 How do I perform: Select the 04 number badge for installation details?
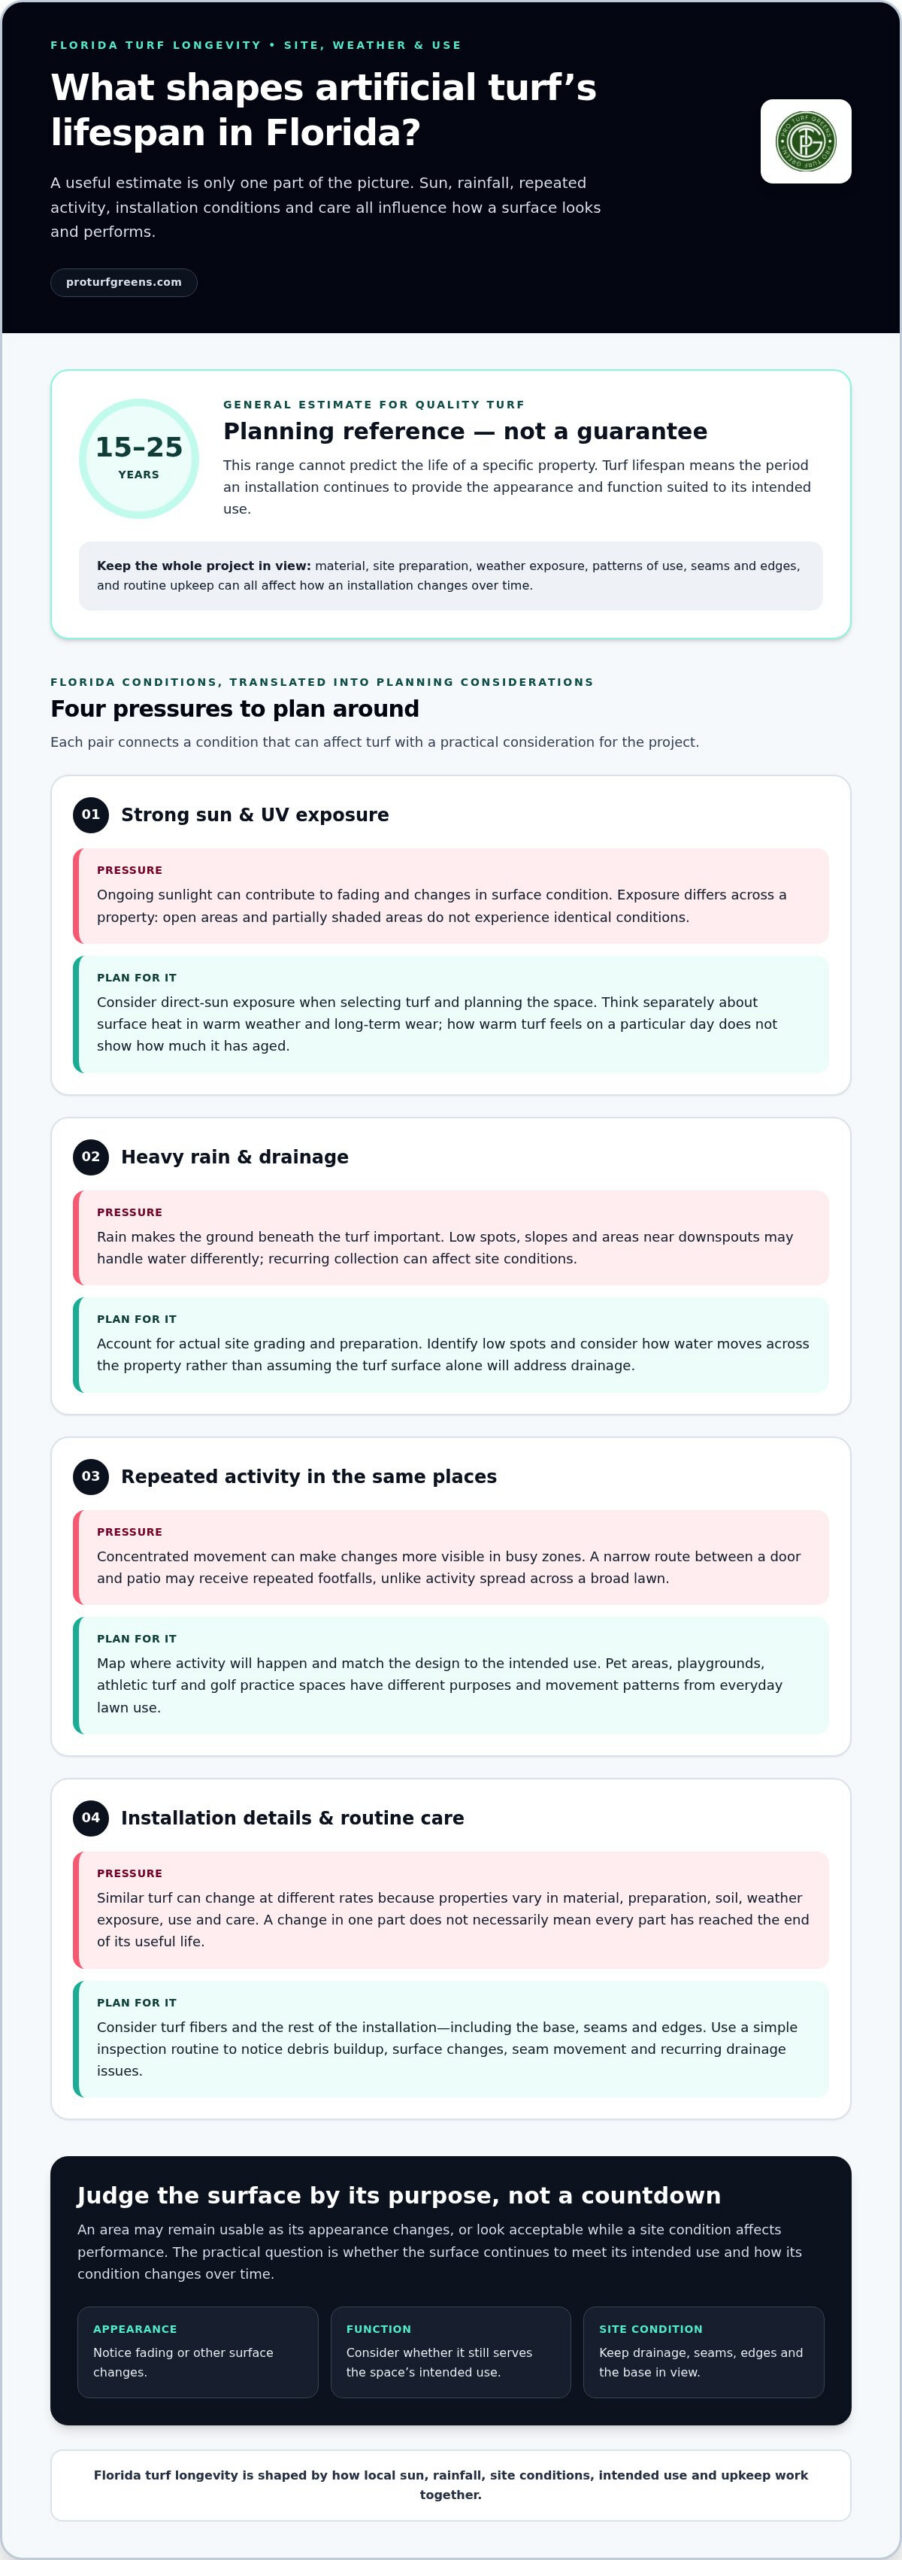91,1817
